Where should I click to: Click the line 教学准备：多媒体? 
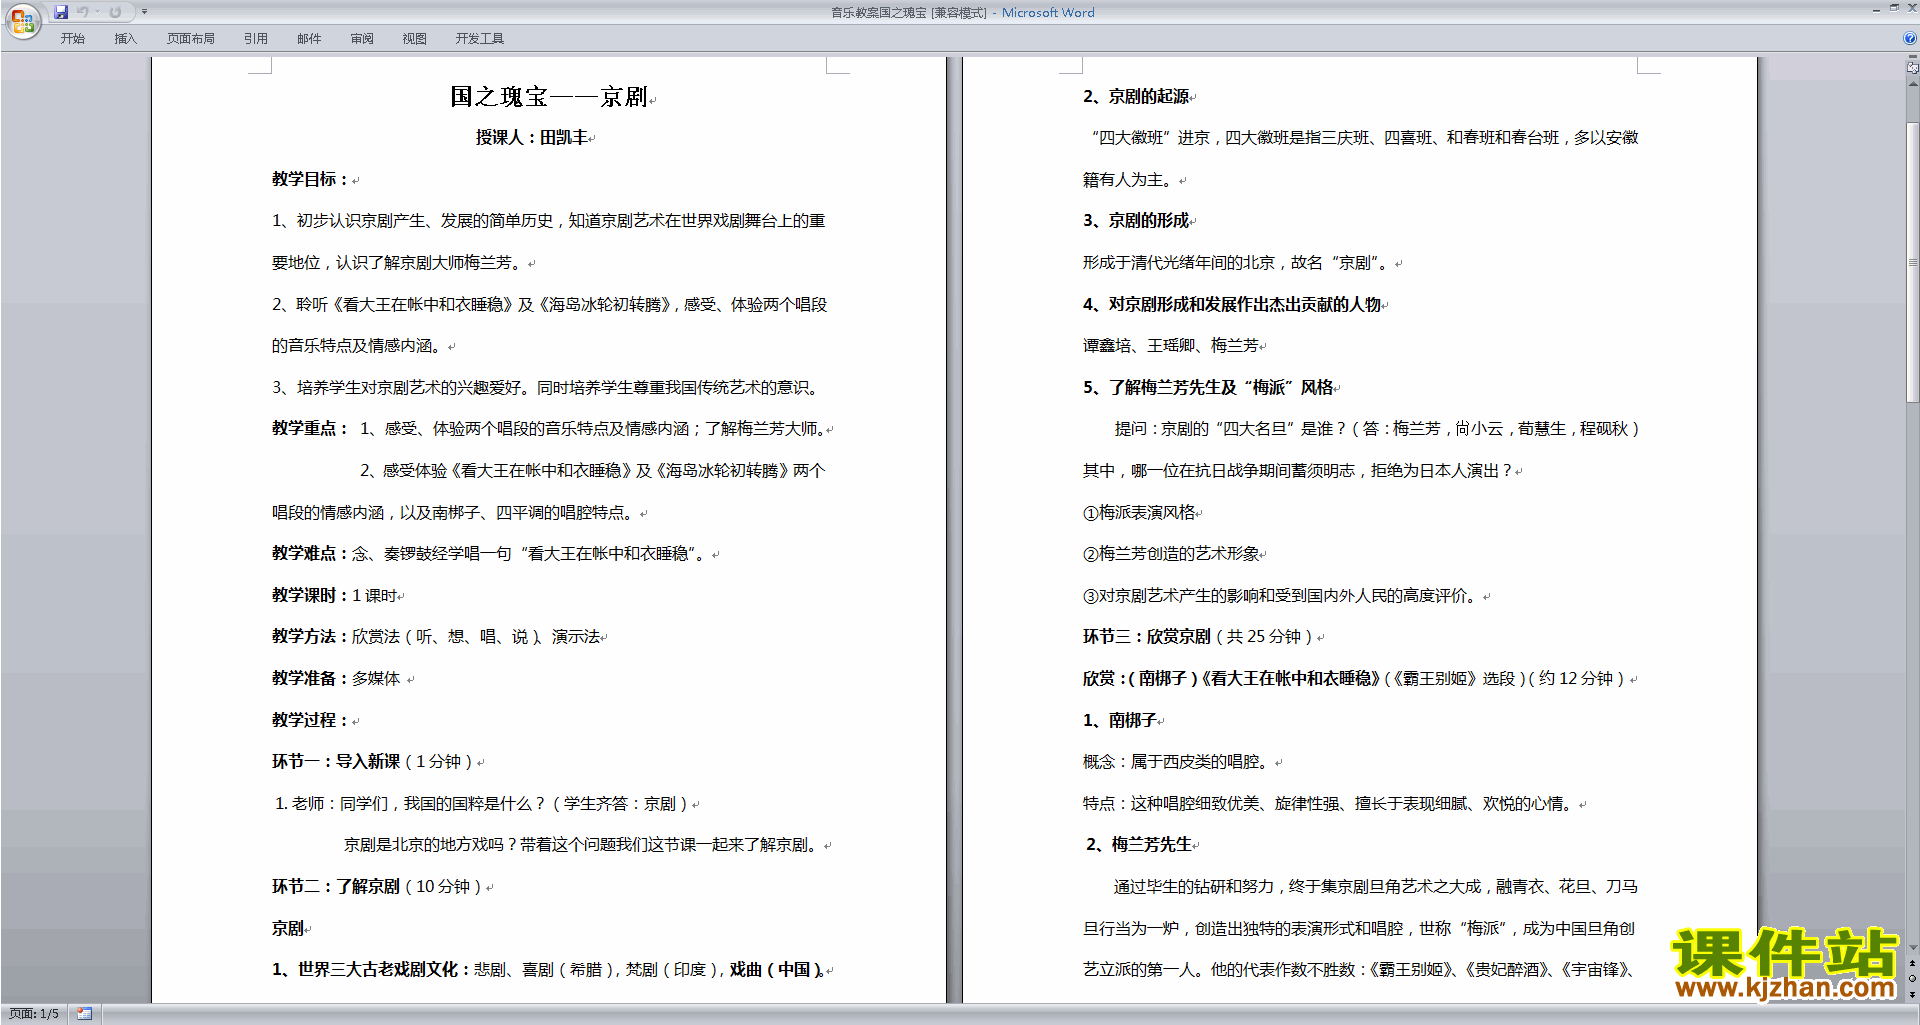point(336,678)
